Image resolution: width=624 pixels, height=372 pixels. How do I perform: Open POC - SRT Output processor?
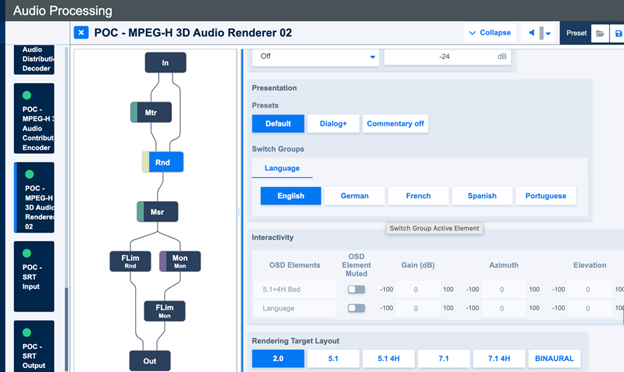tap(34, 346)
